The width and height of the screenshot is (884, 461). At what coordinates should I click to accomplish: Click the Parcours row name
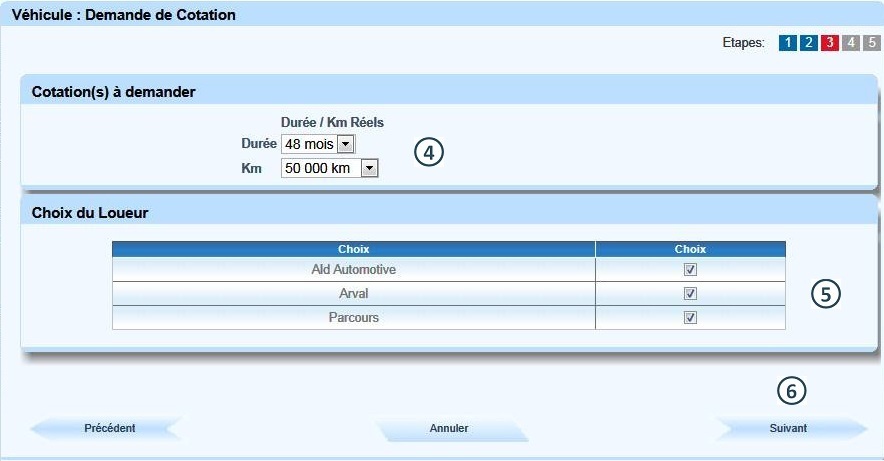tap(353, 318)
